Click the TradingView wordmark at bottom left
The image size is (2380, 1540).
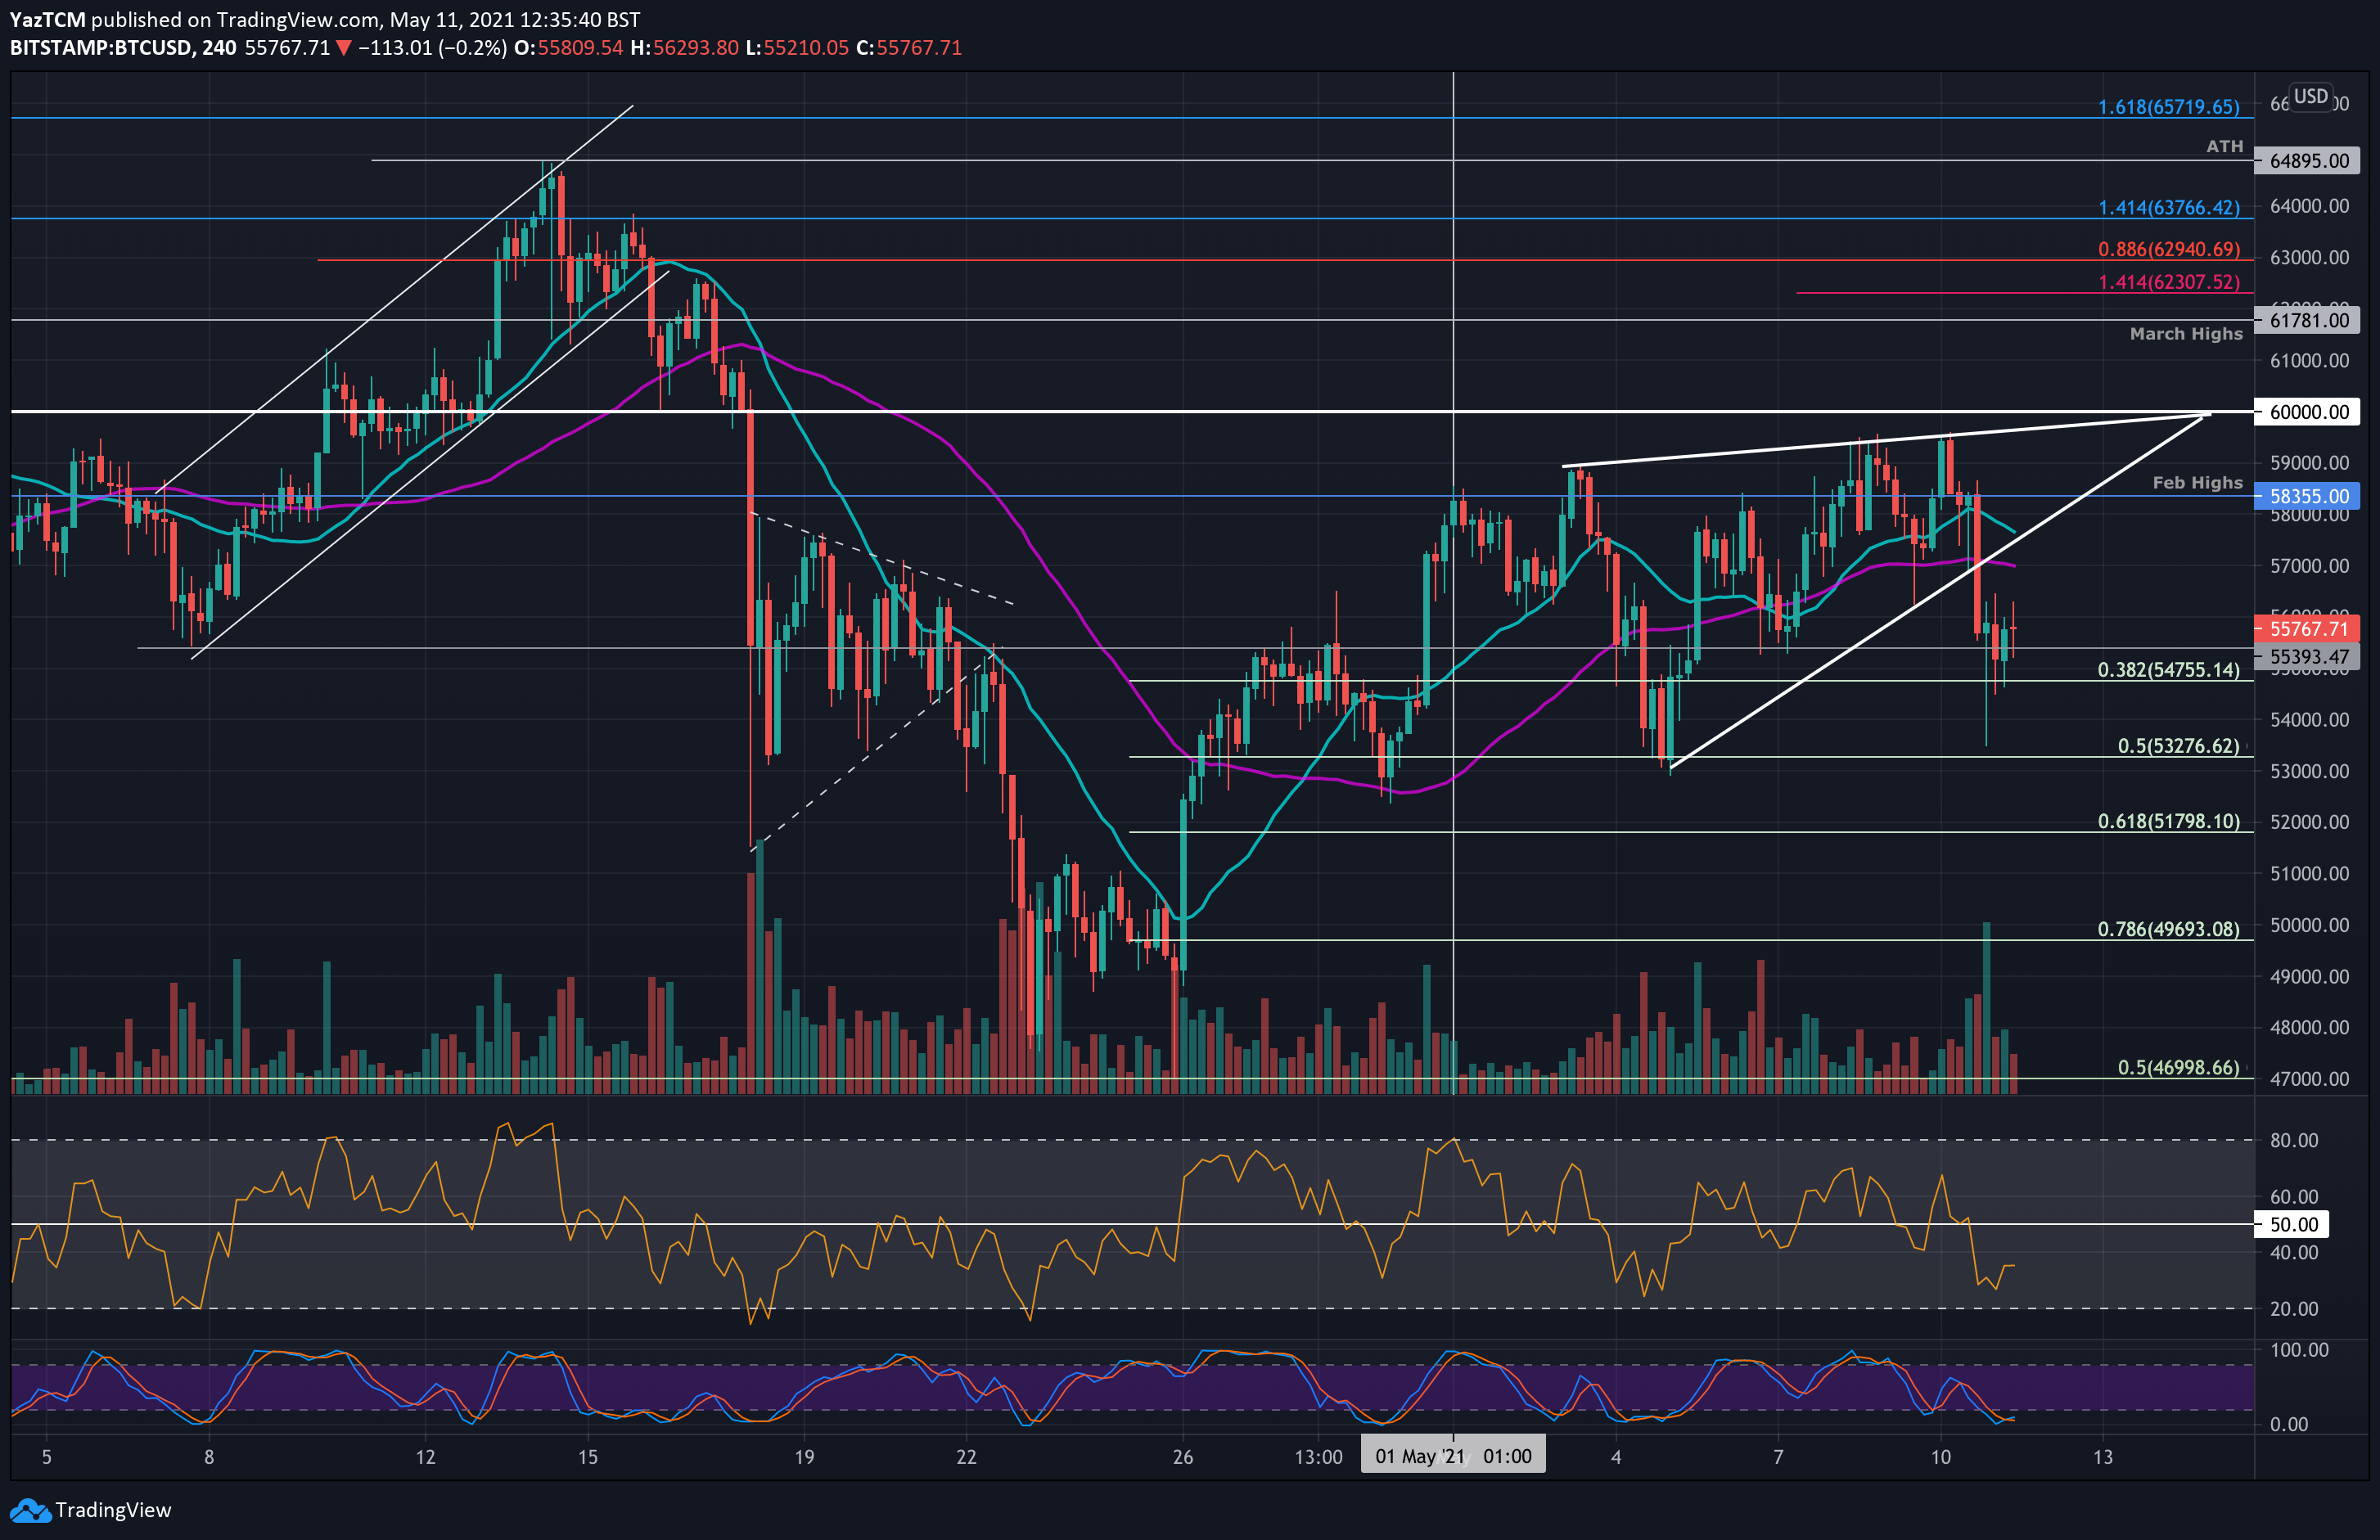click(x=113, y=1510)
